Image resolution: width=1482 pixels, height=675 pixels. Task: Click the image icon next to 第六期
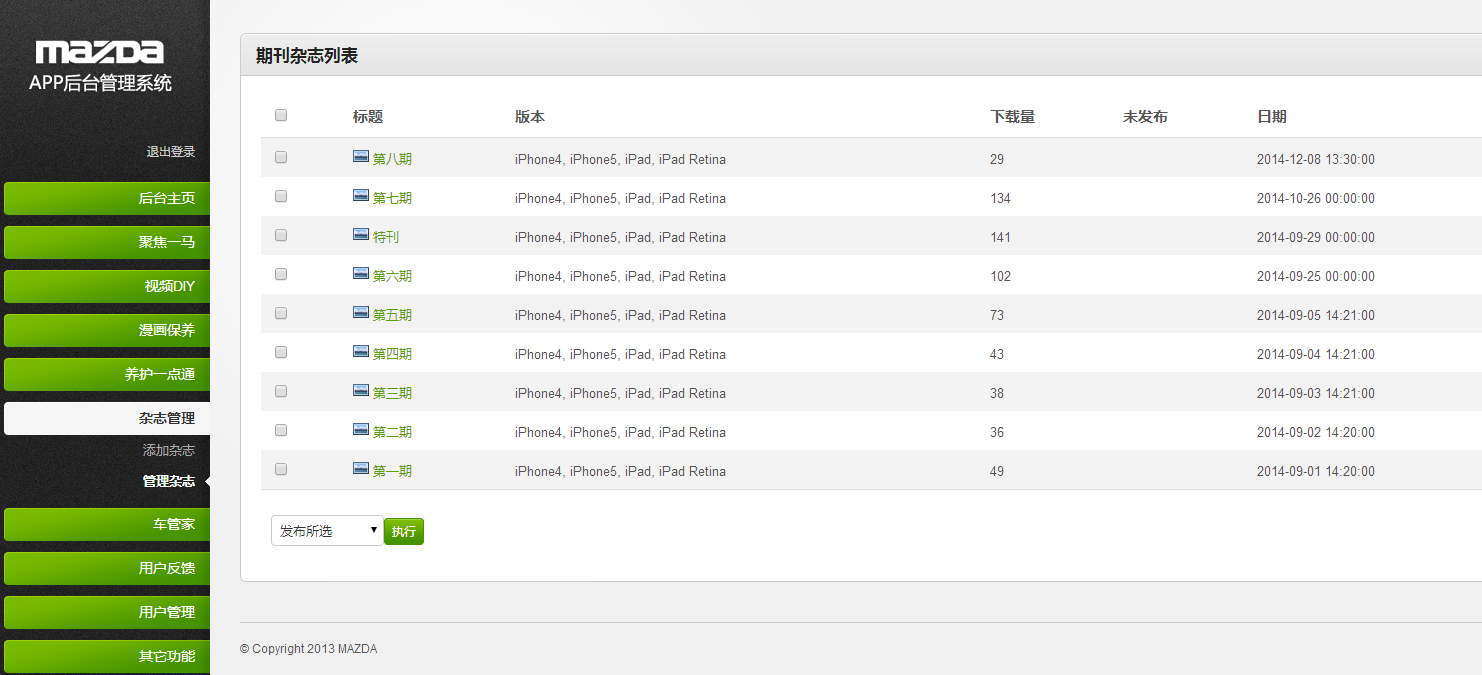[x=361, y=274]
